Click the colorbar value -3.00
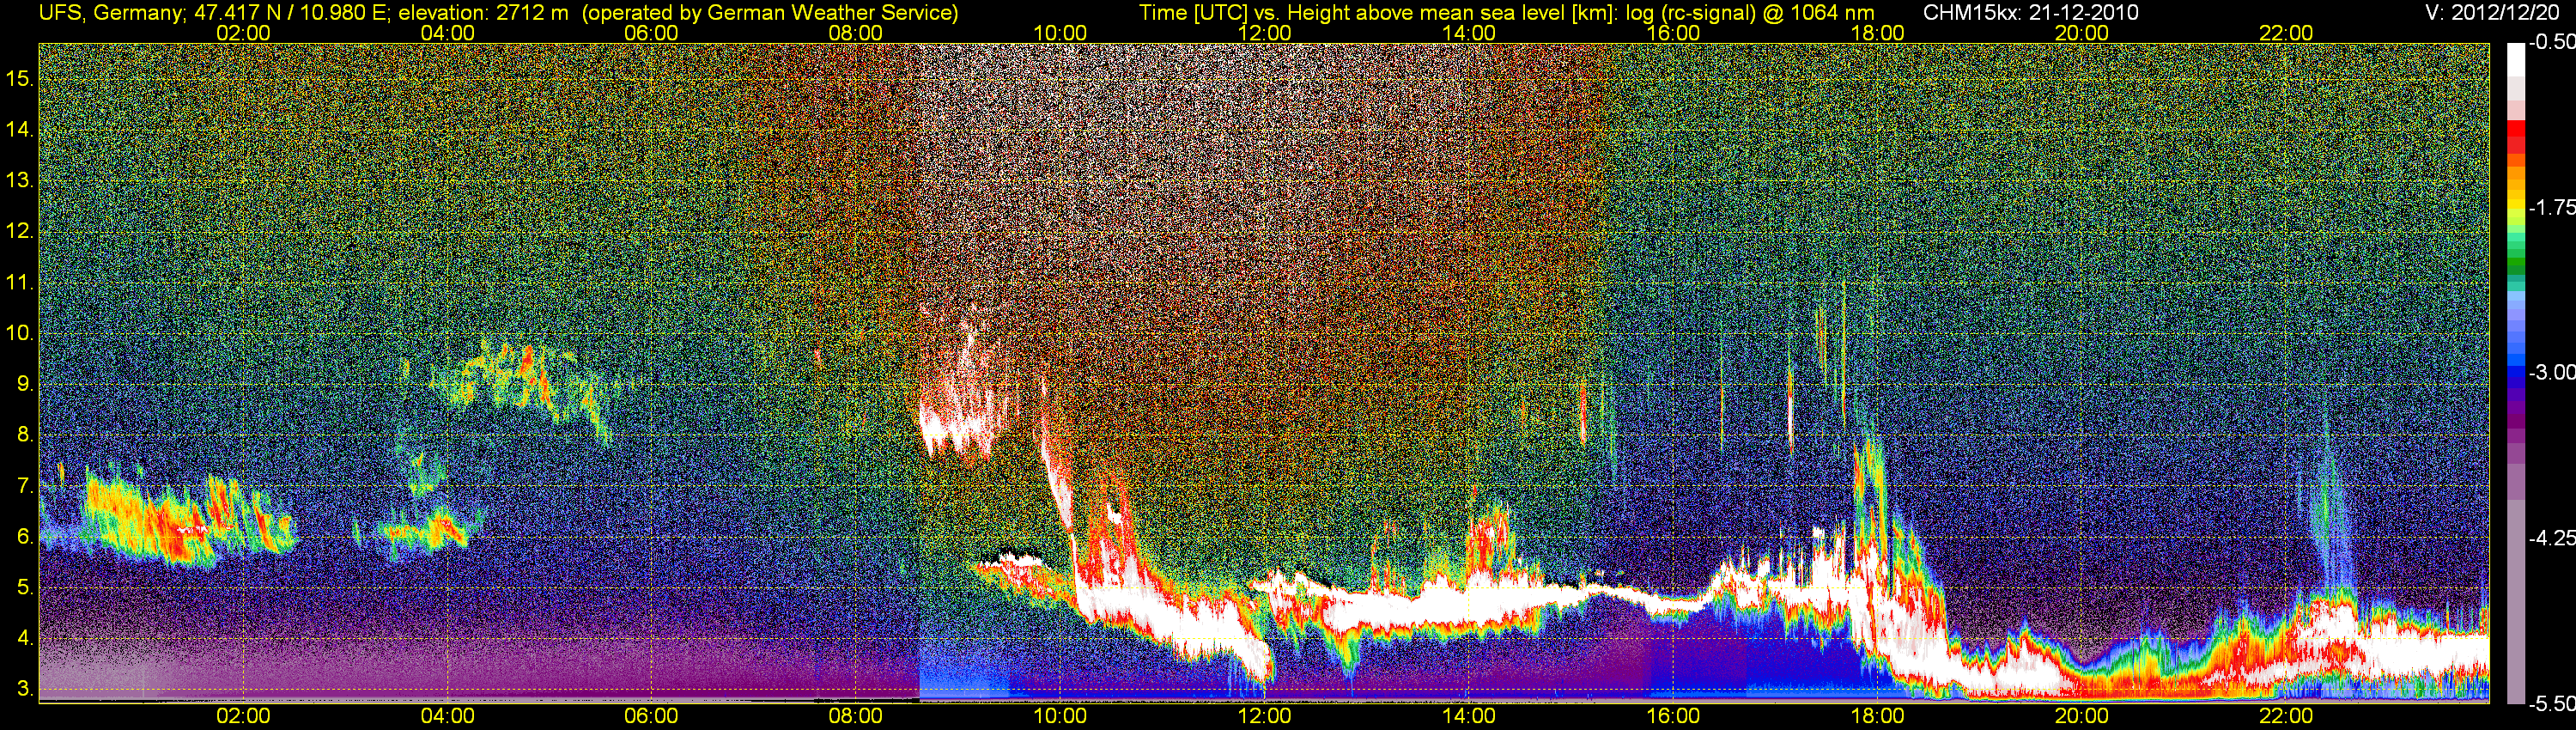This screenshot has height=730, width=2576. (2551, 372)
